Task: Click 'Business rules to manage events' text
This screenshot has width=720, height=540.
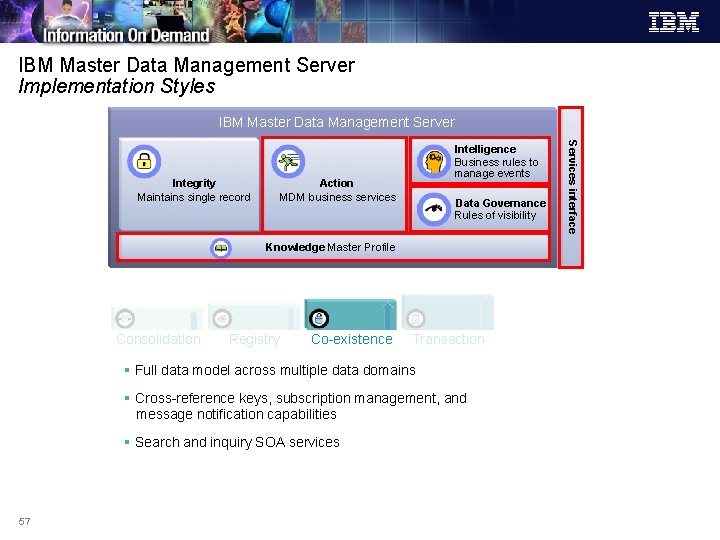Action: [496, 168]
